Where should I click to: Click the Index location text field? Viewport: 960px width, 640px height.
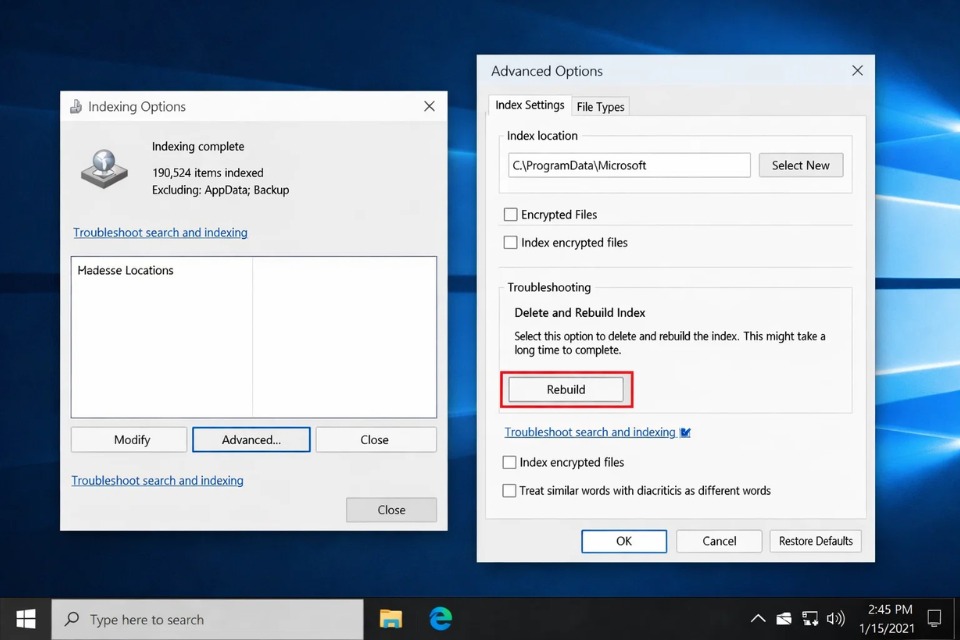[x=628, y=165]
